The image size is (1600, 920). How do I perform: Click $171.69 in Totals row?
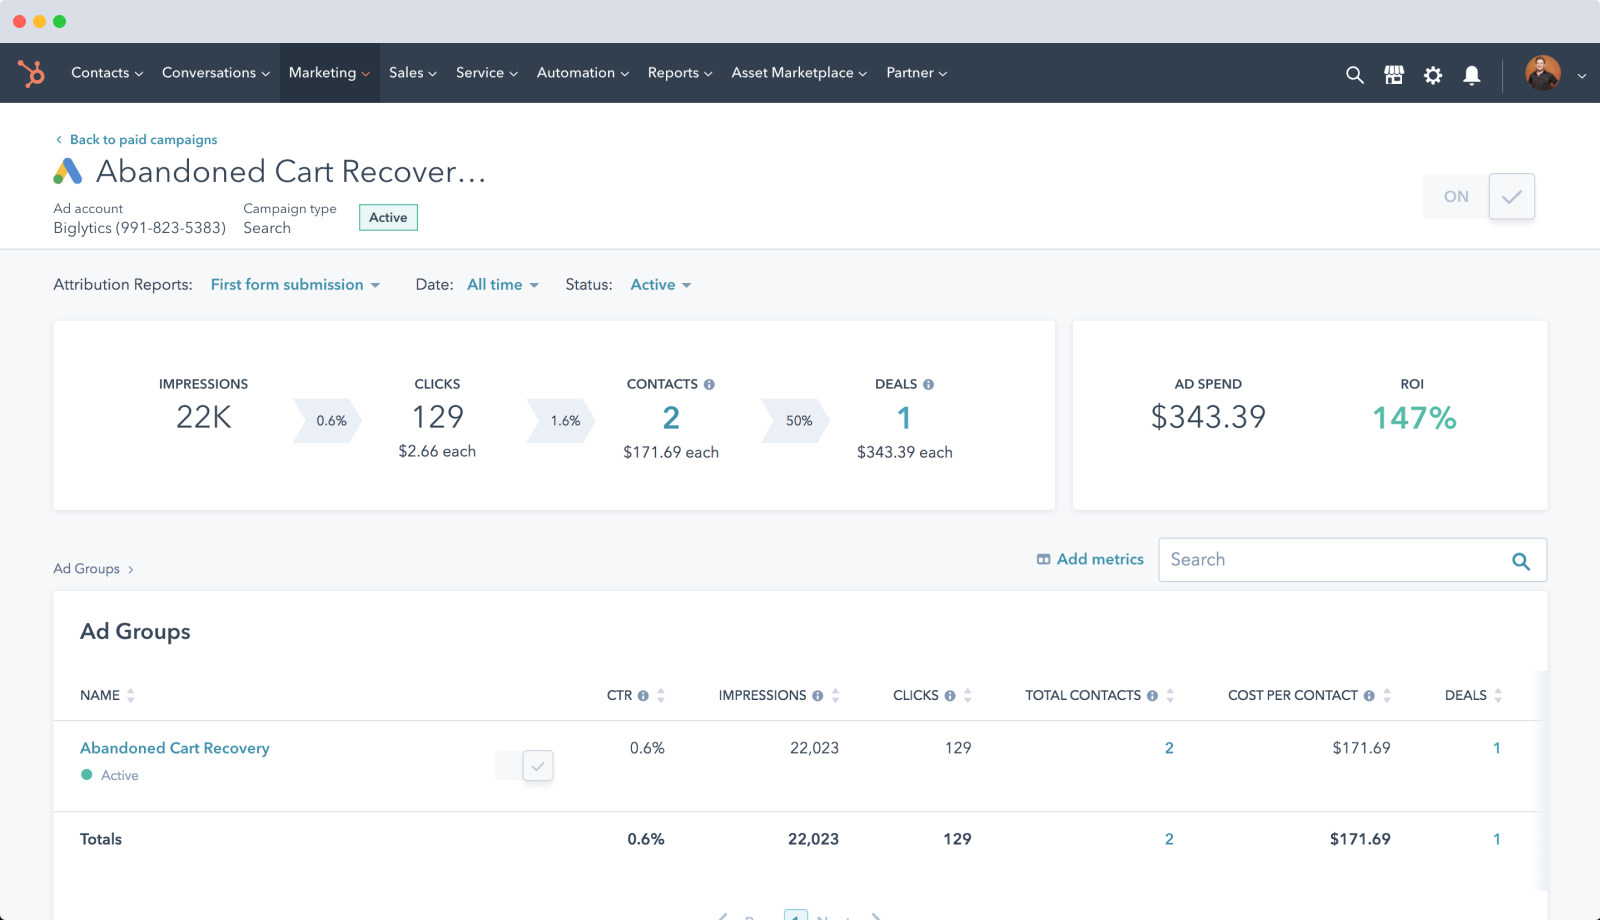[x=1360, y=840]
